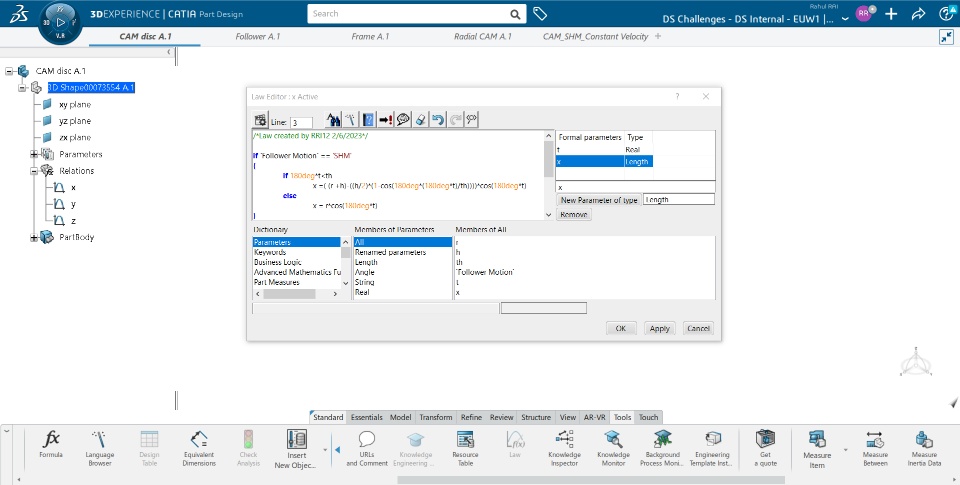The image size is (960, 485).
Task: Select the Essentials action bar tab
Action: pos(367,417)
